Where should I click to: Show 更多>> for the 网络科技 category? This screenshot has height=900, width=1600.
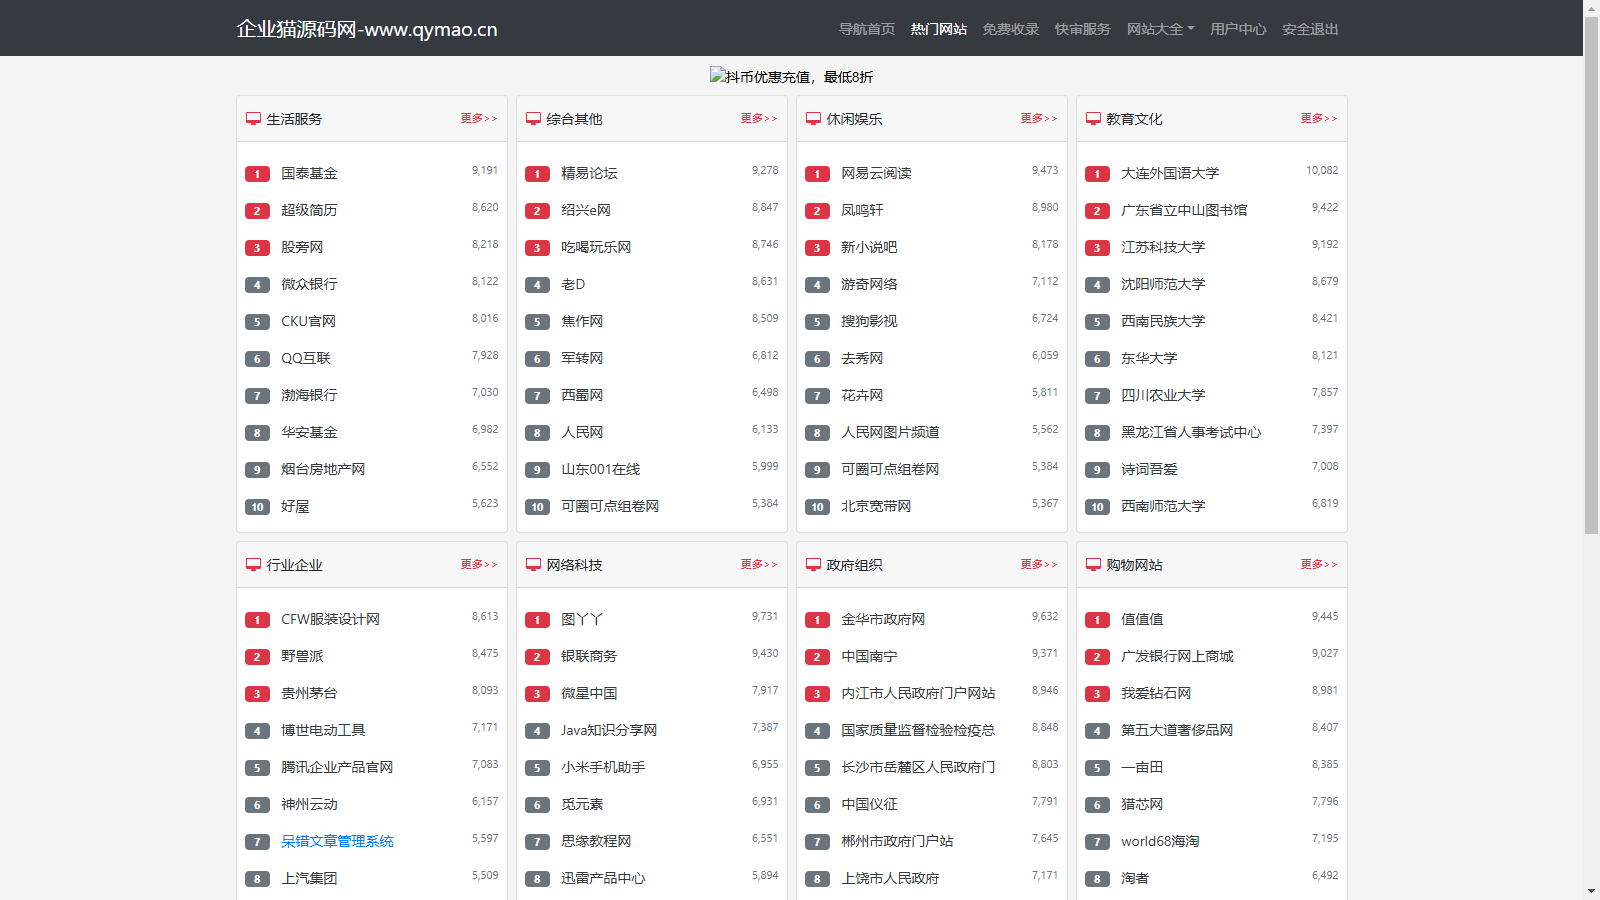758,564
